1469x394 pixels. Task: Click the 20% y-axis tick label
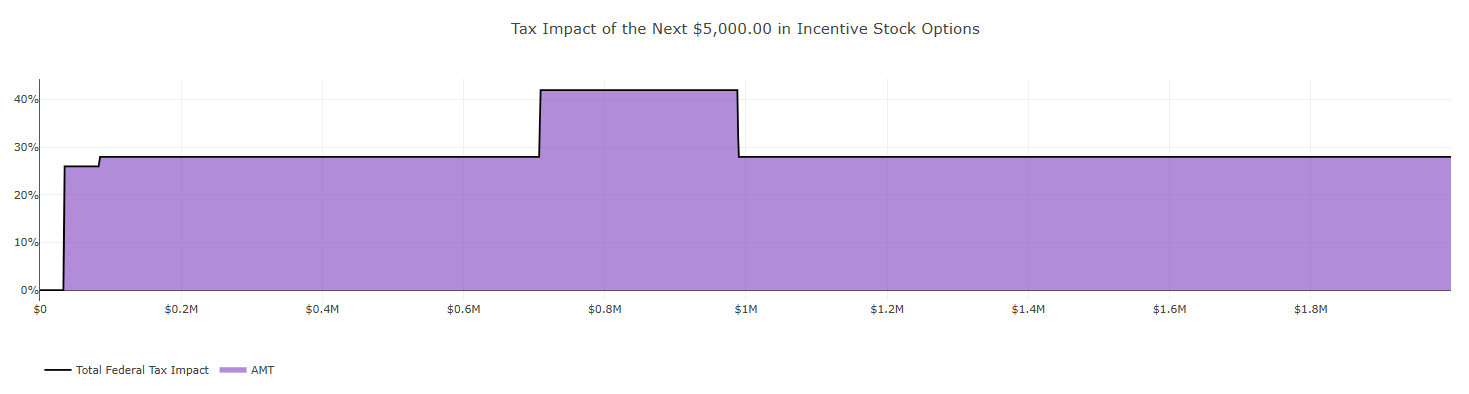25,195
